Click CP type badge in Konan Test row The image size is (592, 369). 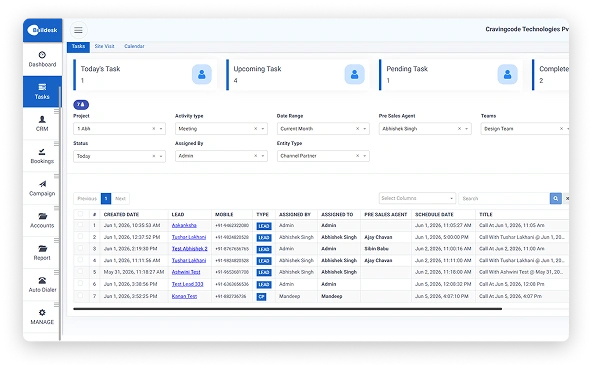pos(261,297)
